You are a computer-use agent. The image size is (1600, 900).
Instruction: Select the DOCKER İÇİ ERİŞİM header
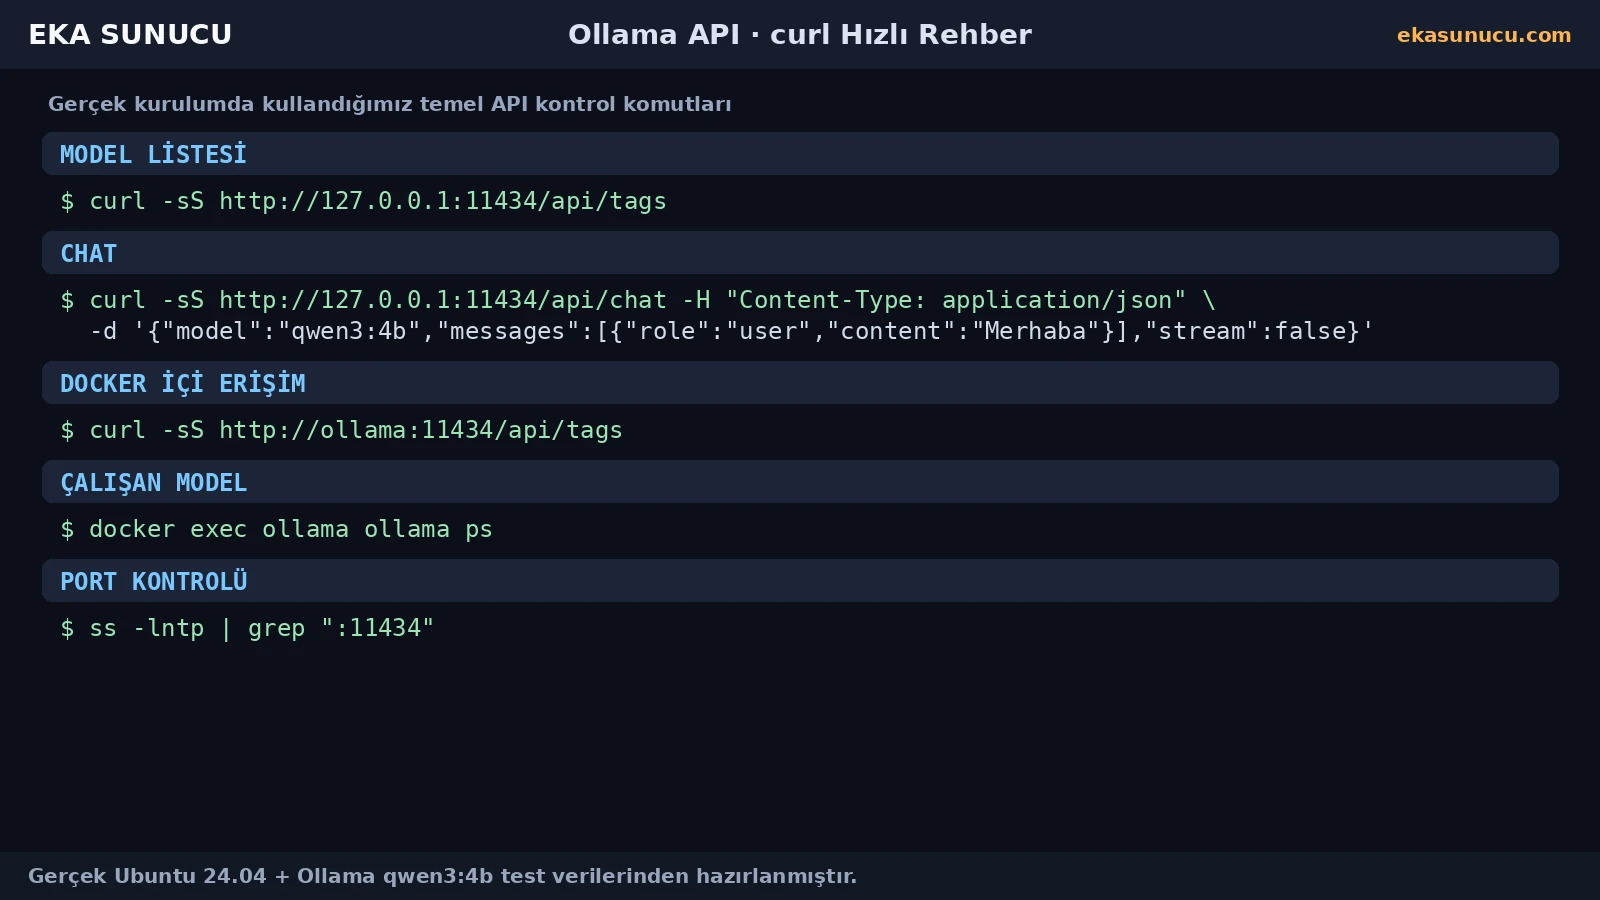(x=800, y=383)
